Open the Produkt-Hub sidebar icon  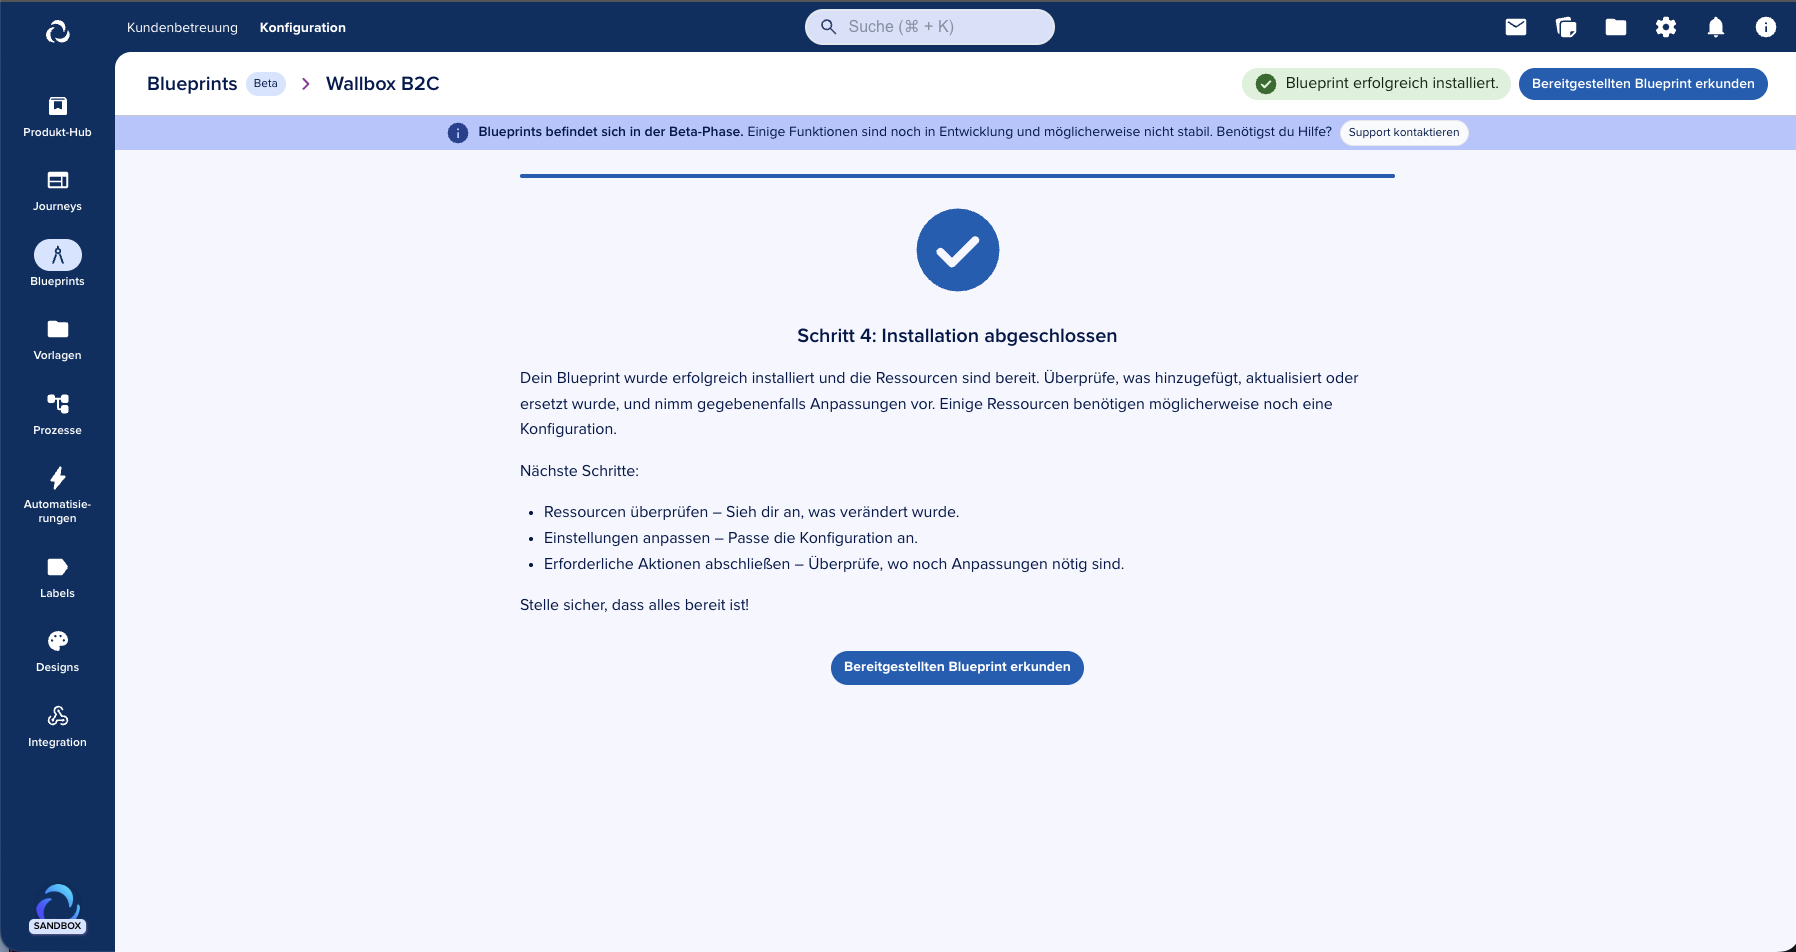58,107
